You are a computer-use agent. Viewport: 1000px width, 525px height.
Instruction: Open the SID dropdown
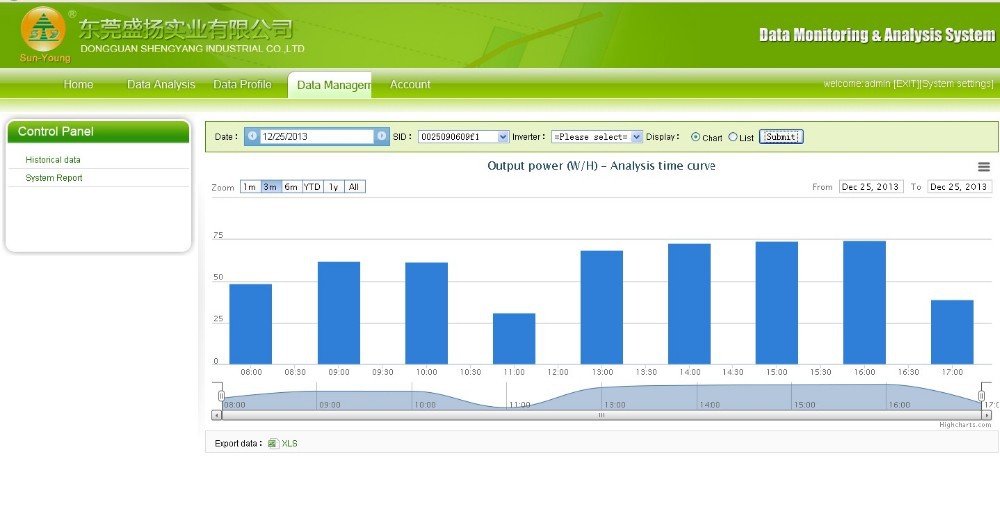[x=463, y=137]
